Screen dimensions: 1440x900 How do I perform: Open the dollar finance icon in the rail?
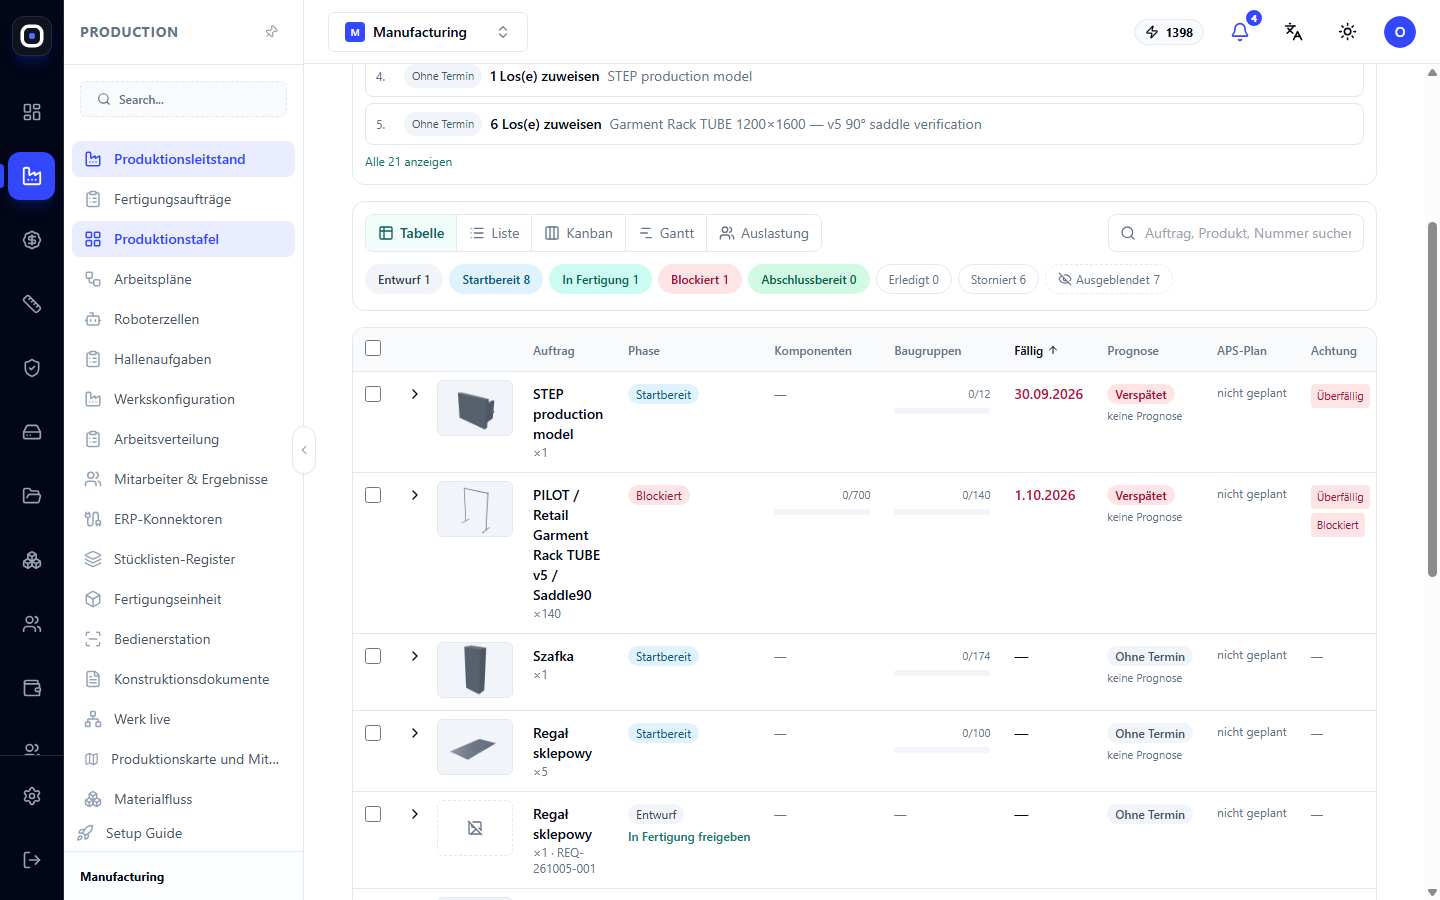point(32,240)
